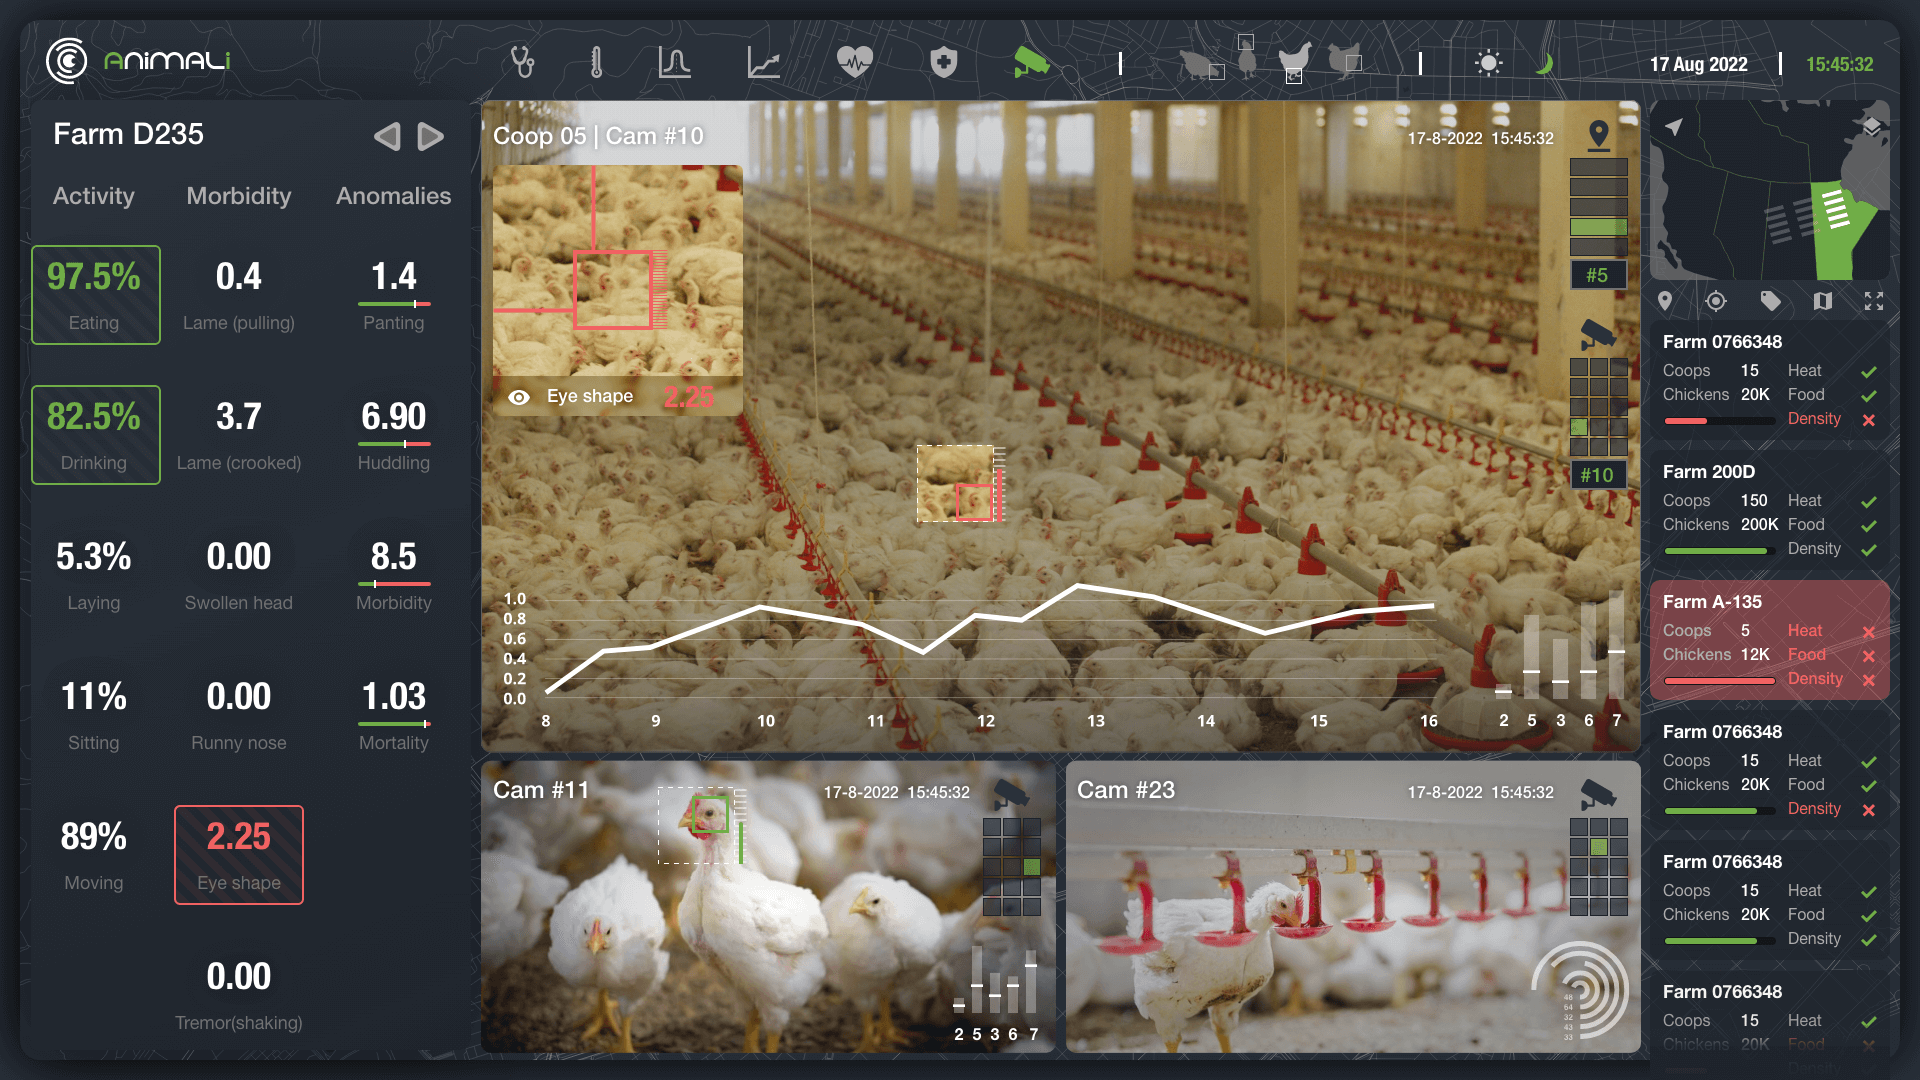
Task: Select white chicken feet detection icon
Action: (x=1295, y=62)
